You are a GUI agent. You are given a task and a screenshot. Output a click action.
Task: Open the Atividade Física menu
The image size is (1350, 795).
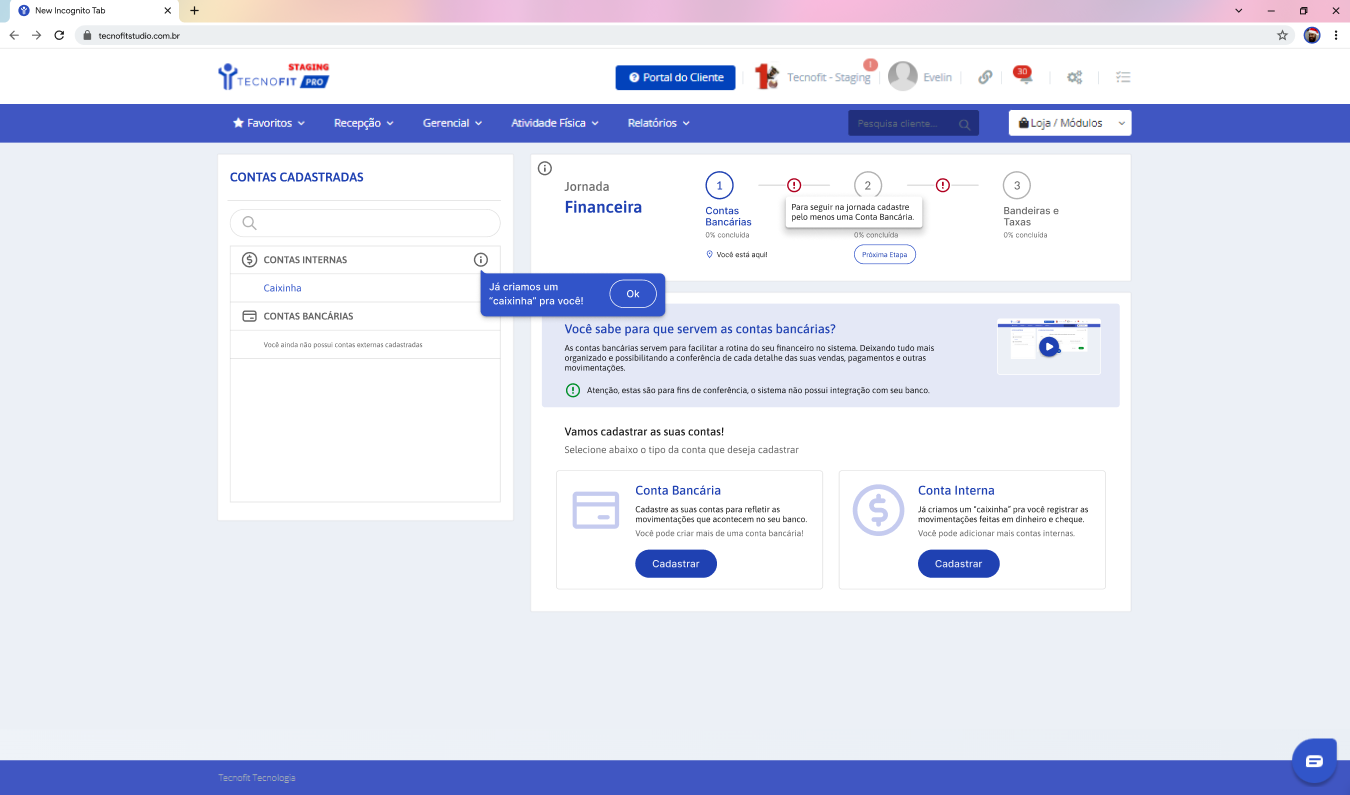[x=554, y=123]
